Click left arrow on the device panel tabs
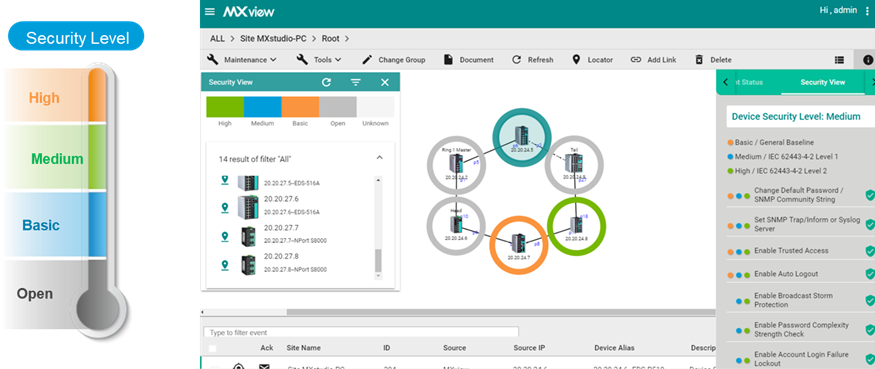 725,82
